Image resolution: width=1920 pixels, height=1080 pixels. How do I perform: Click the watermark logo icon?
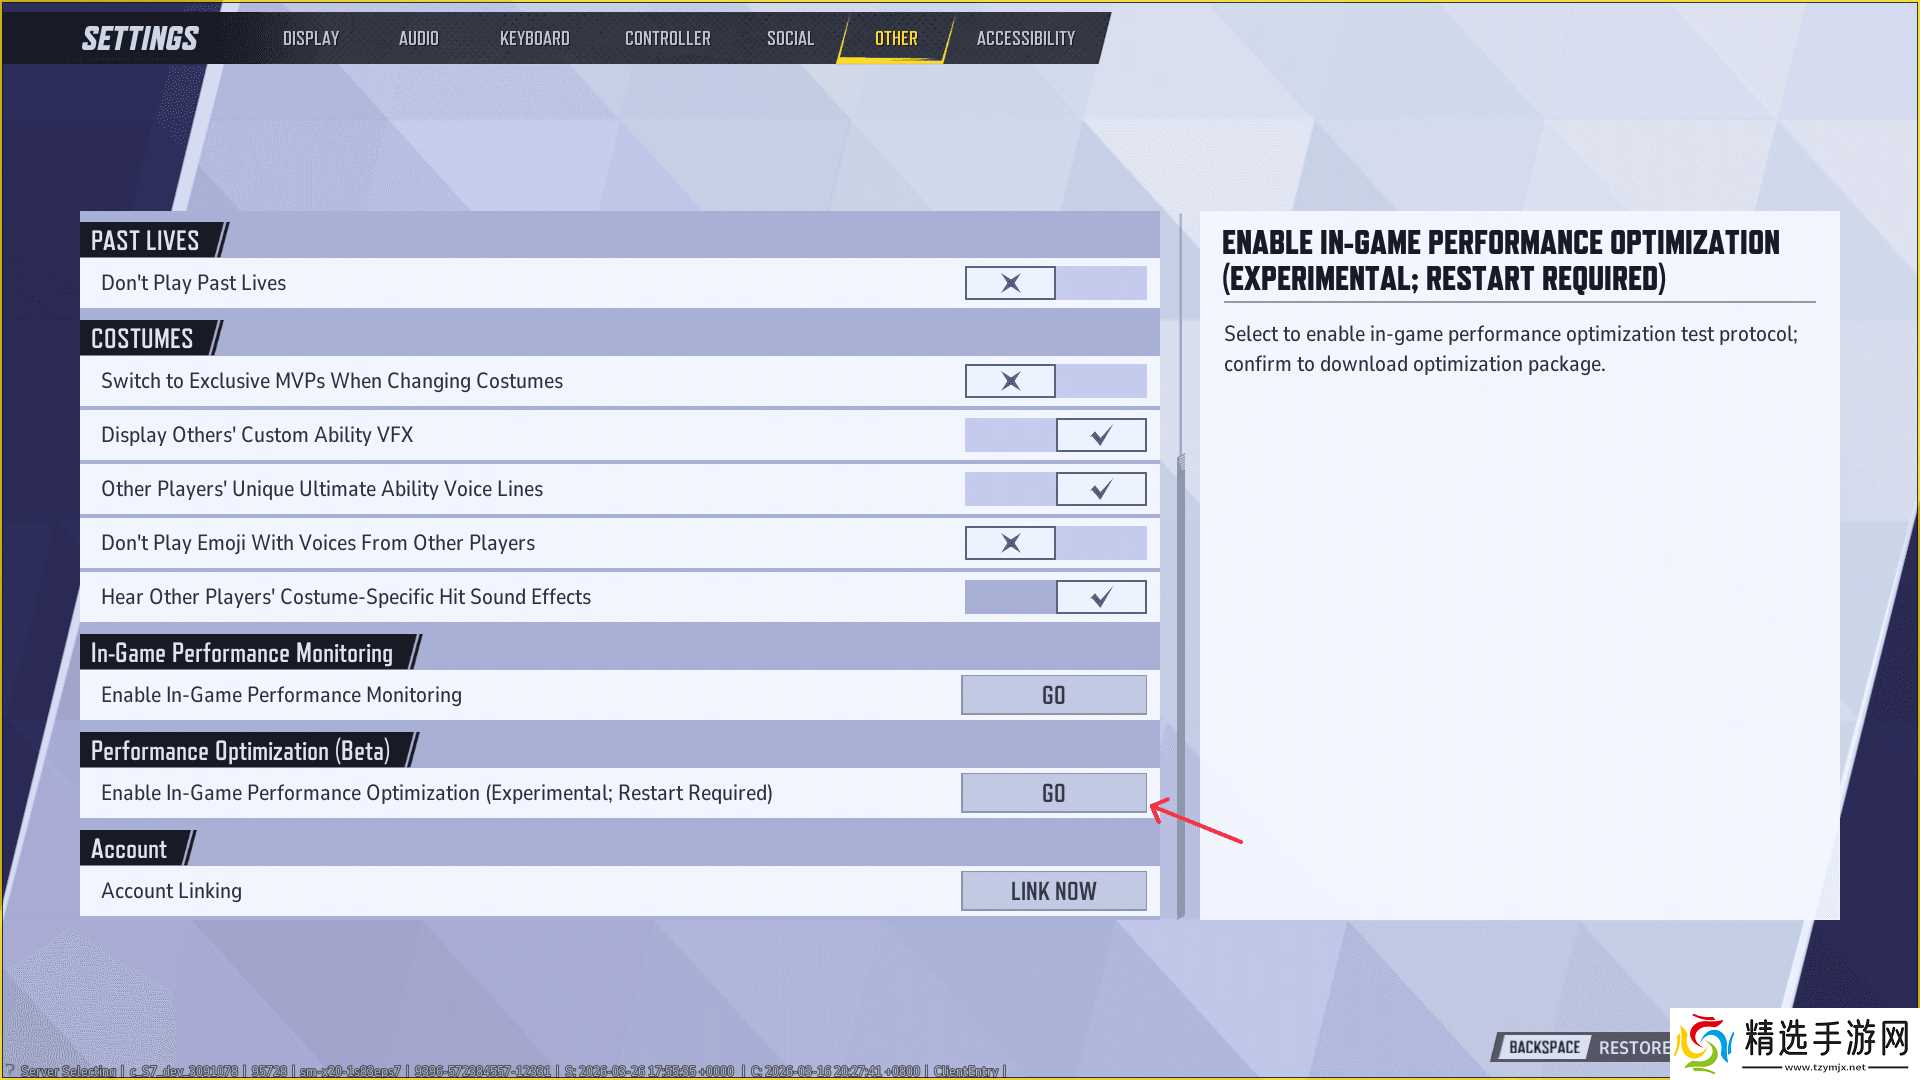(x=1704, y=1043)
